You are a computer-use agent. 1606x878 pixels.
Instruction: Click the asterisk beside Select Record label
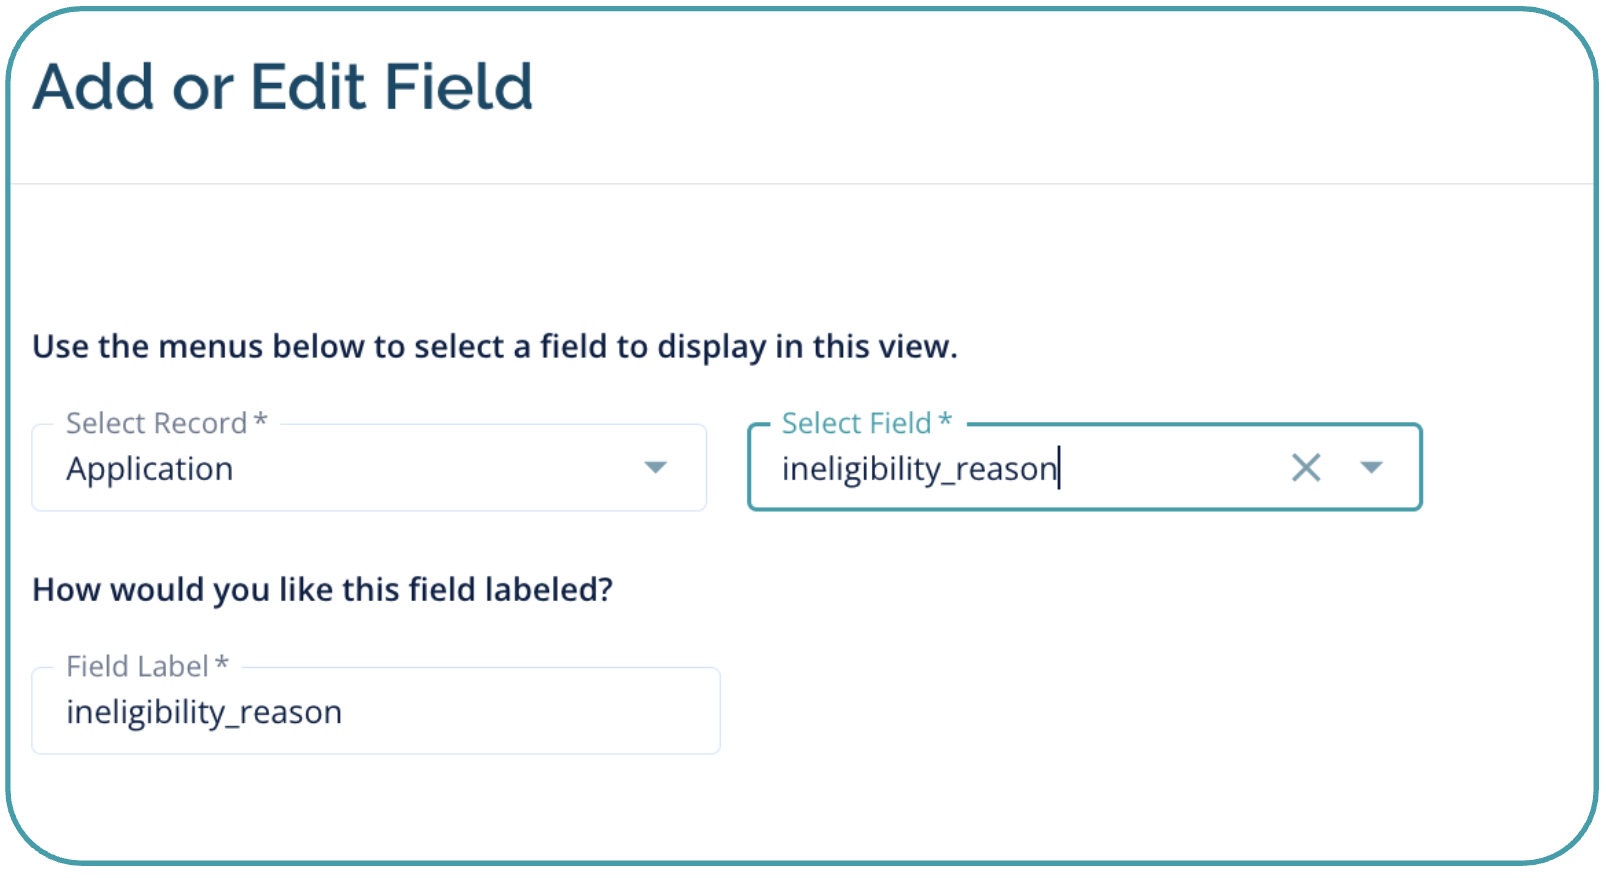(x=261, y=421)
